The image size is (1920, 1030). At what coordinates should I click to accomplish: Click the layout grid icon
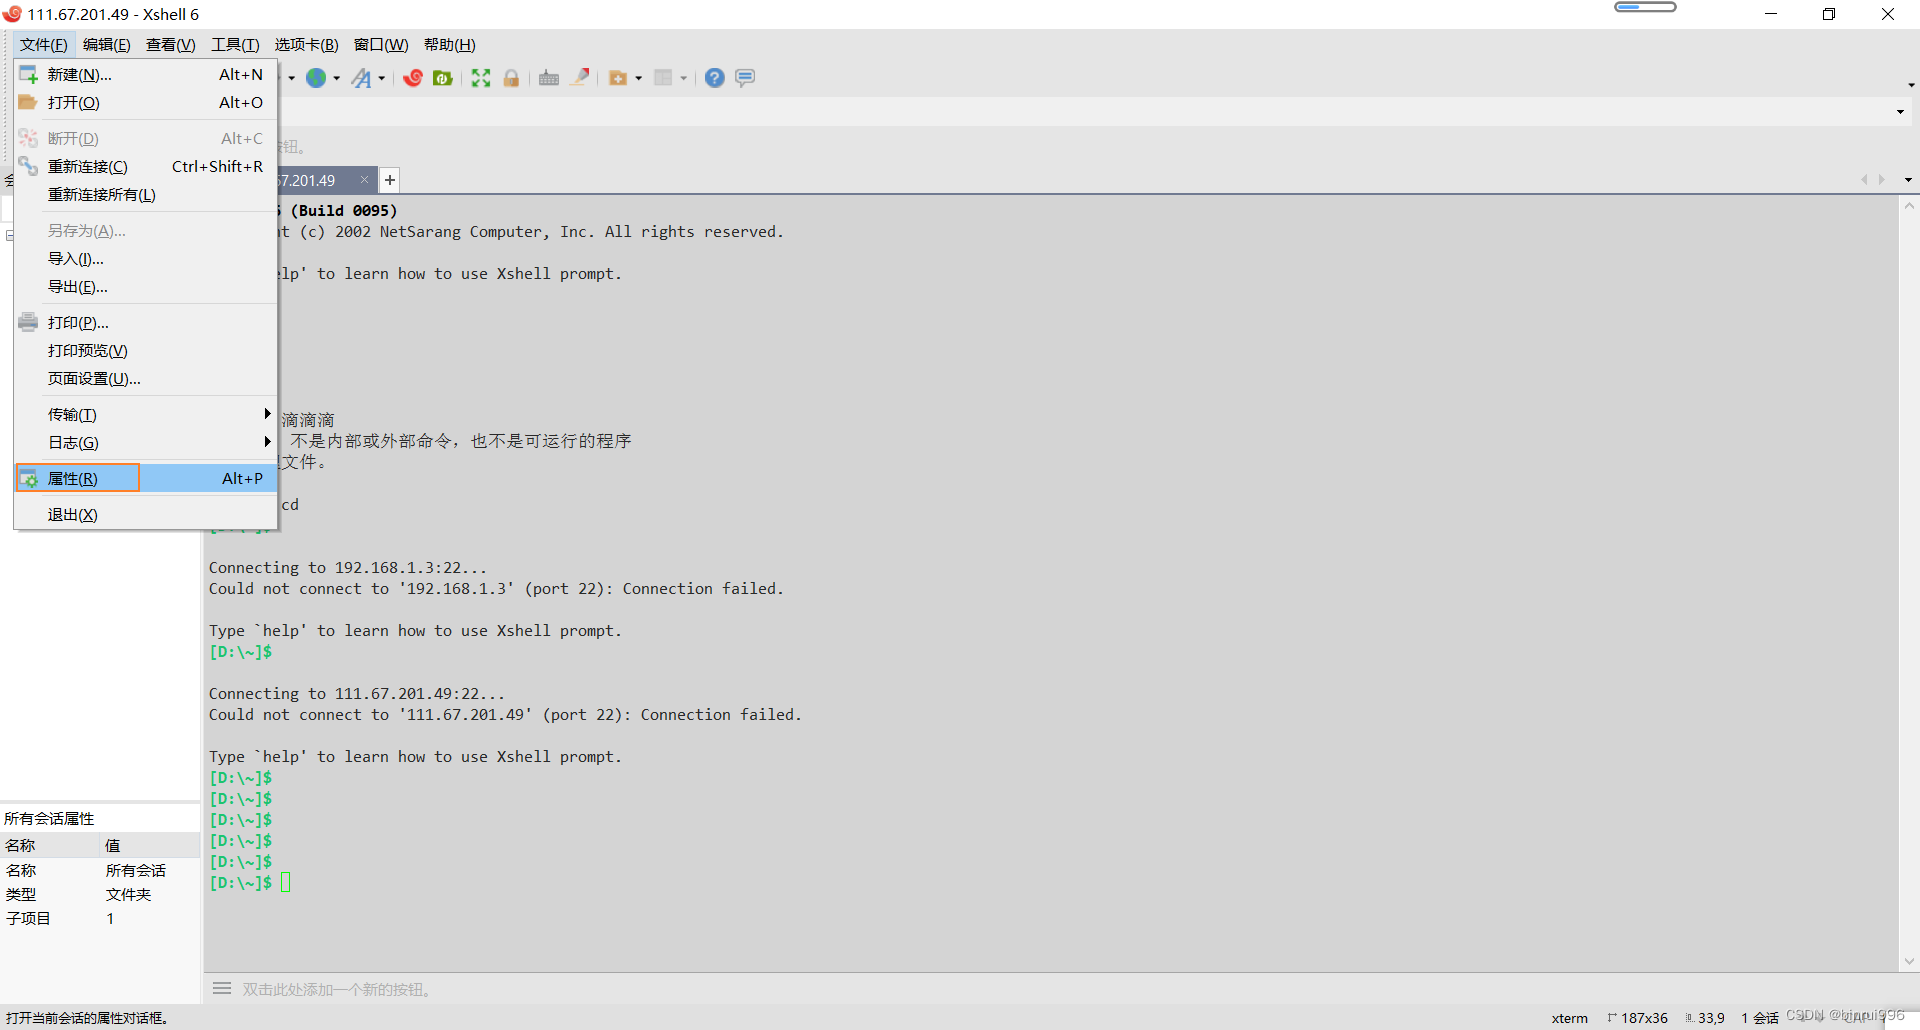tap(663, 78)
